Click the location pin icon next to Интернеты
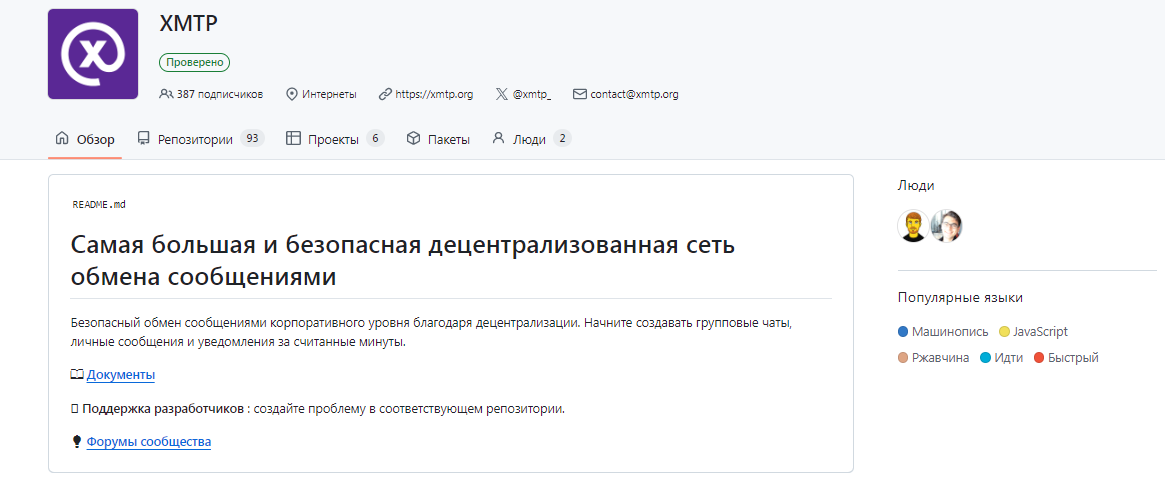 click(x=292, y=94)
